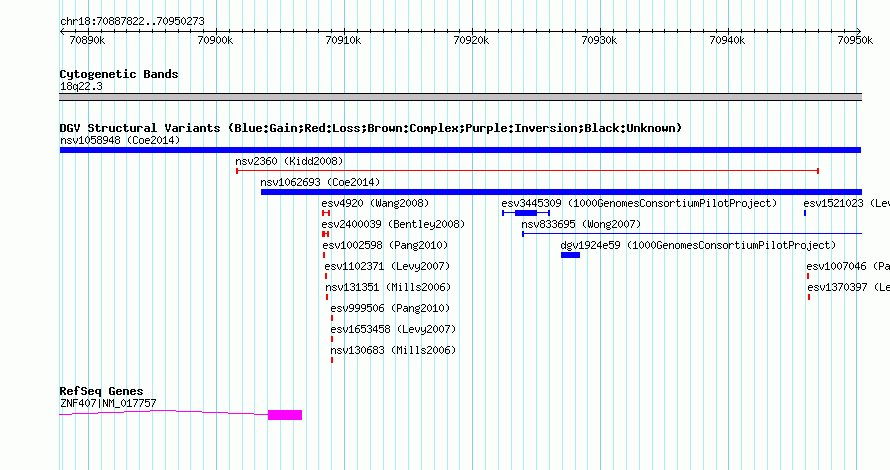Click the 70930k ruler tick label
890x470 pixels.
pos(599,40)
